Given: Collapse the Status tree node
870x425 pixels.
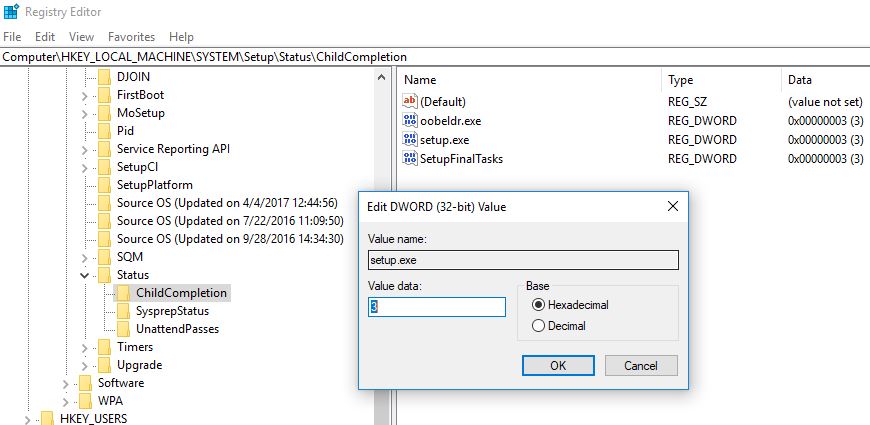Looking at the screenshot, I should click(x=85, y=275).
